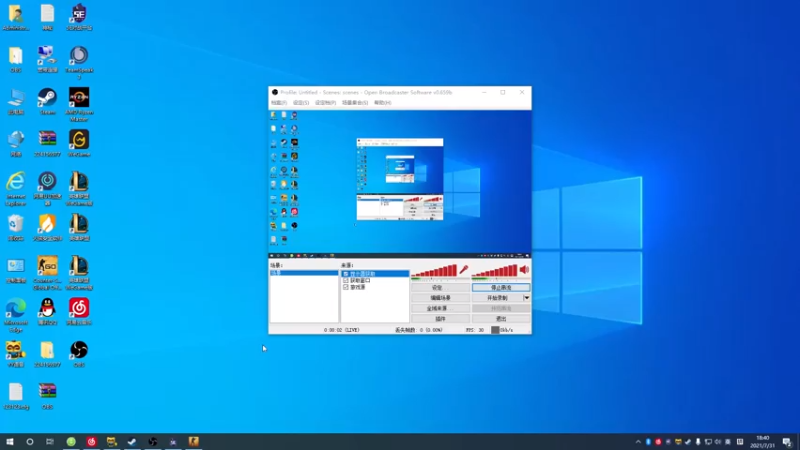Open the orange flame security app shortcut

tap(47, 228)
